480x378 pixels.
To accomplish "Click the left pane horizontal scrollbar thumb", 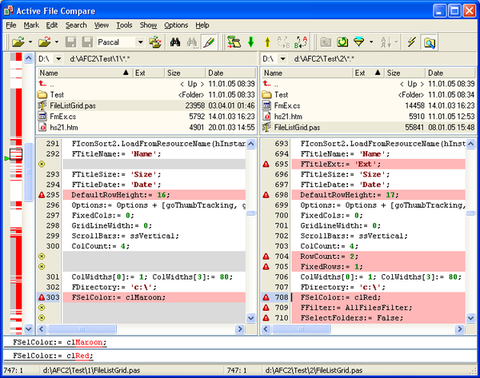I will coord(82,329).
